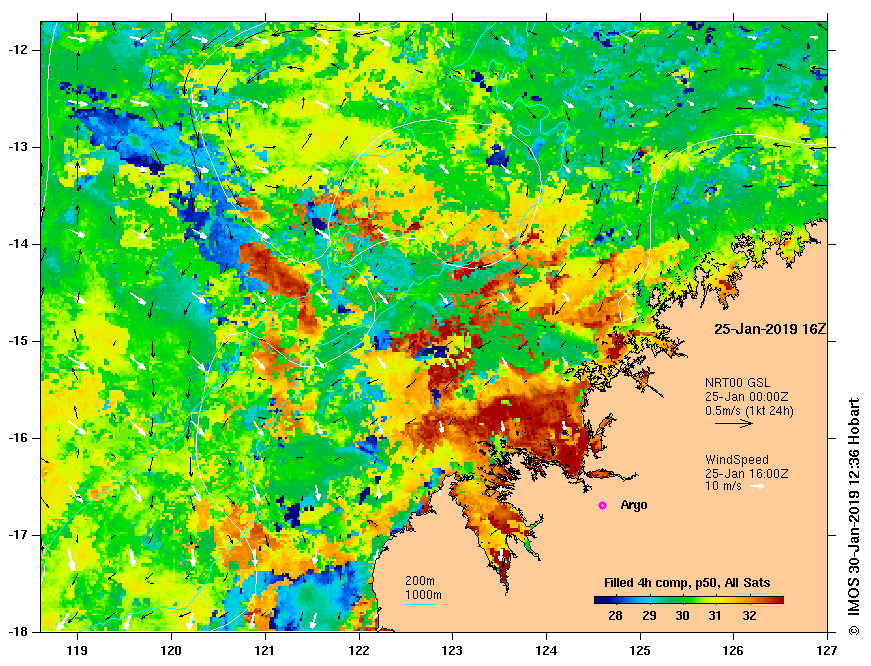Click the '0.5m/s (1kt 24h)' label
The image size is (871, 666).
[749, 411]
